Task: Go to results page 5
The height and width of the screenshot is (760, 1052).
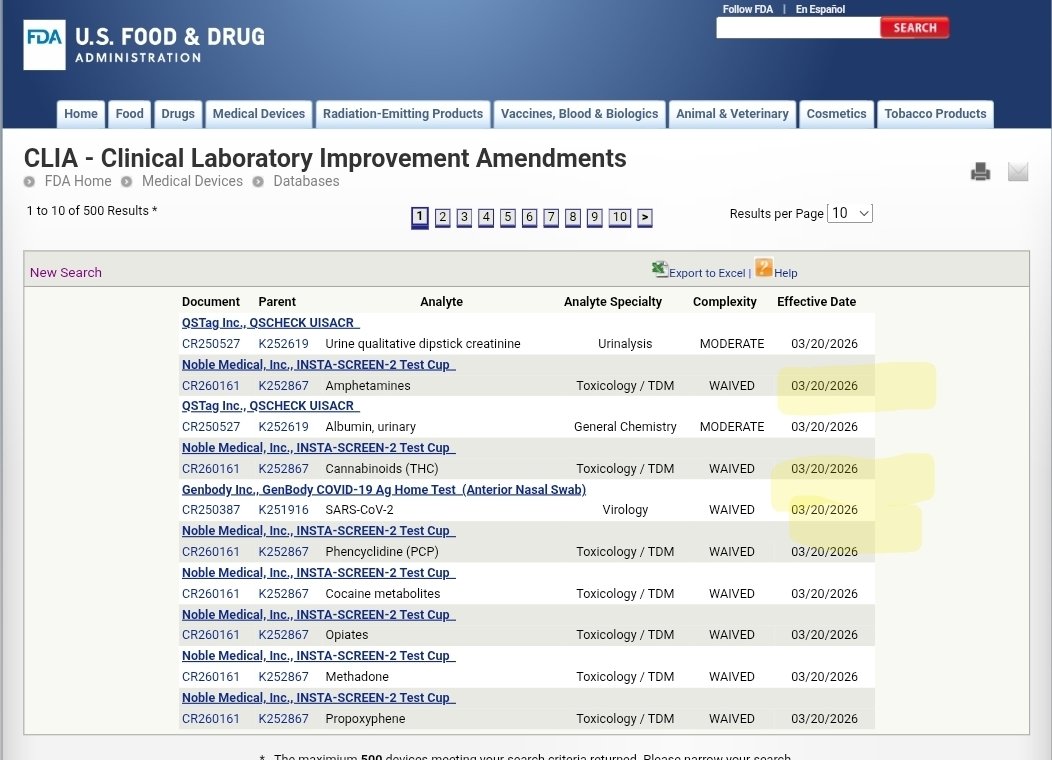Action: 507,217
